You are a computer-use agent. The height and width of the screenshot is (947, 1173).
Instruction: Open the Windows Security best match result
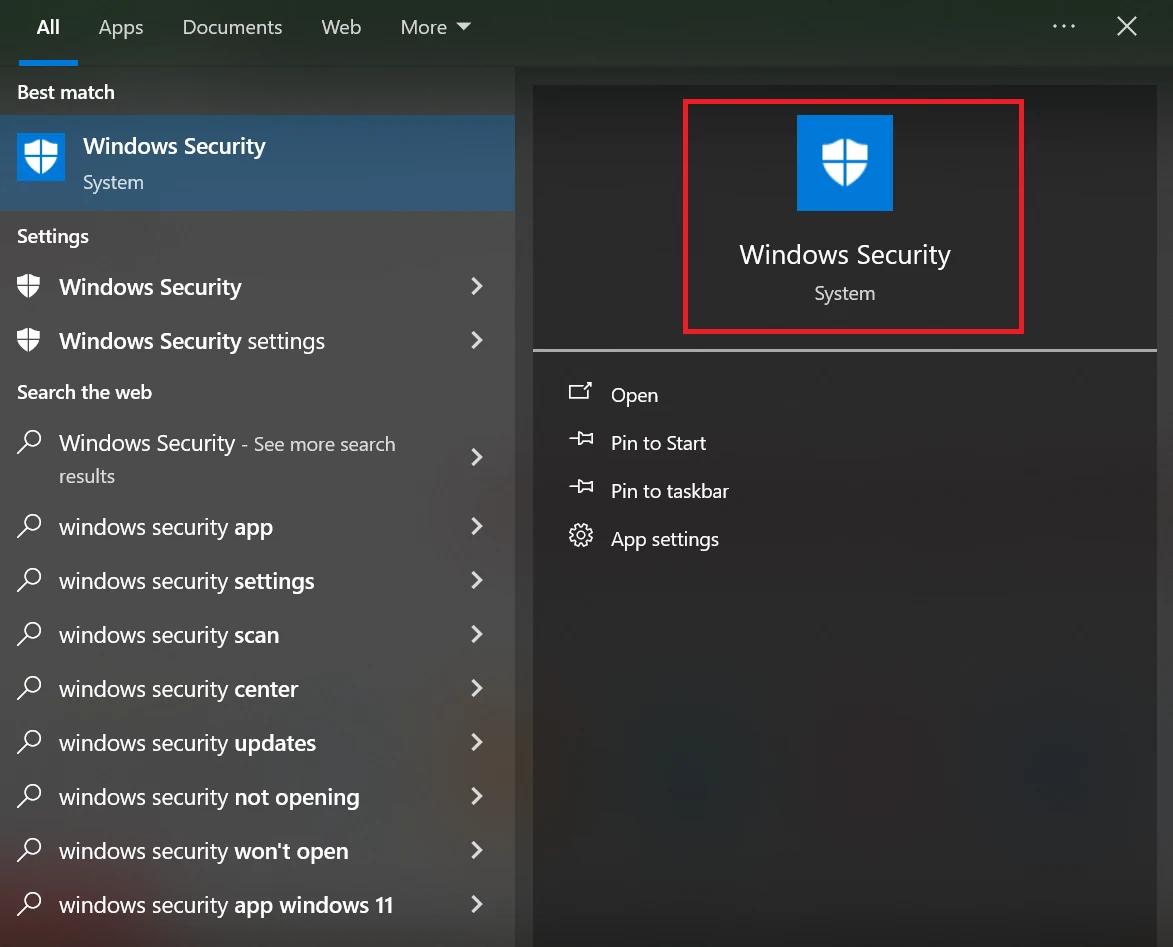click(257, 162)
